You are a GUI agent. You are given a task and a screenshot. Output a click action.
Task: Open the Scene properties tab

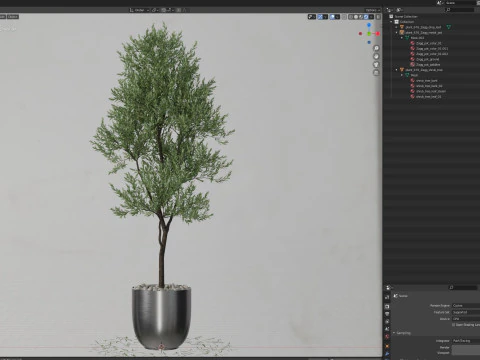pos(387,329)
